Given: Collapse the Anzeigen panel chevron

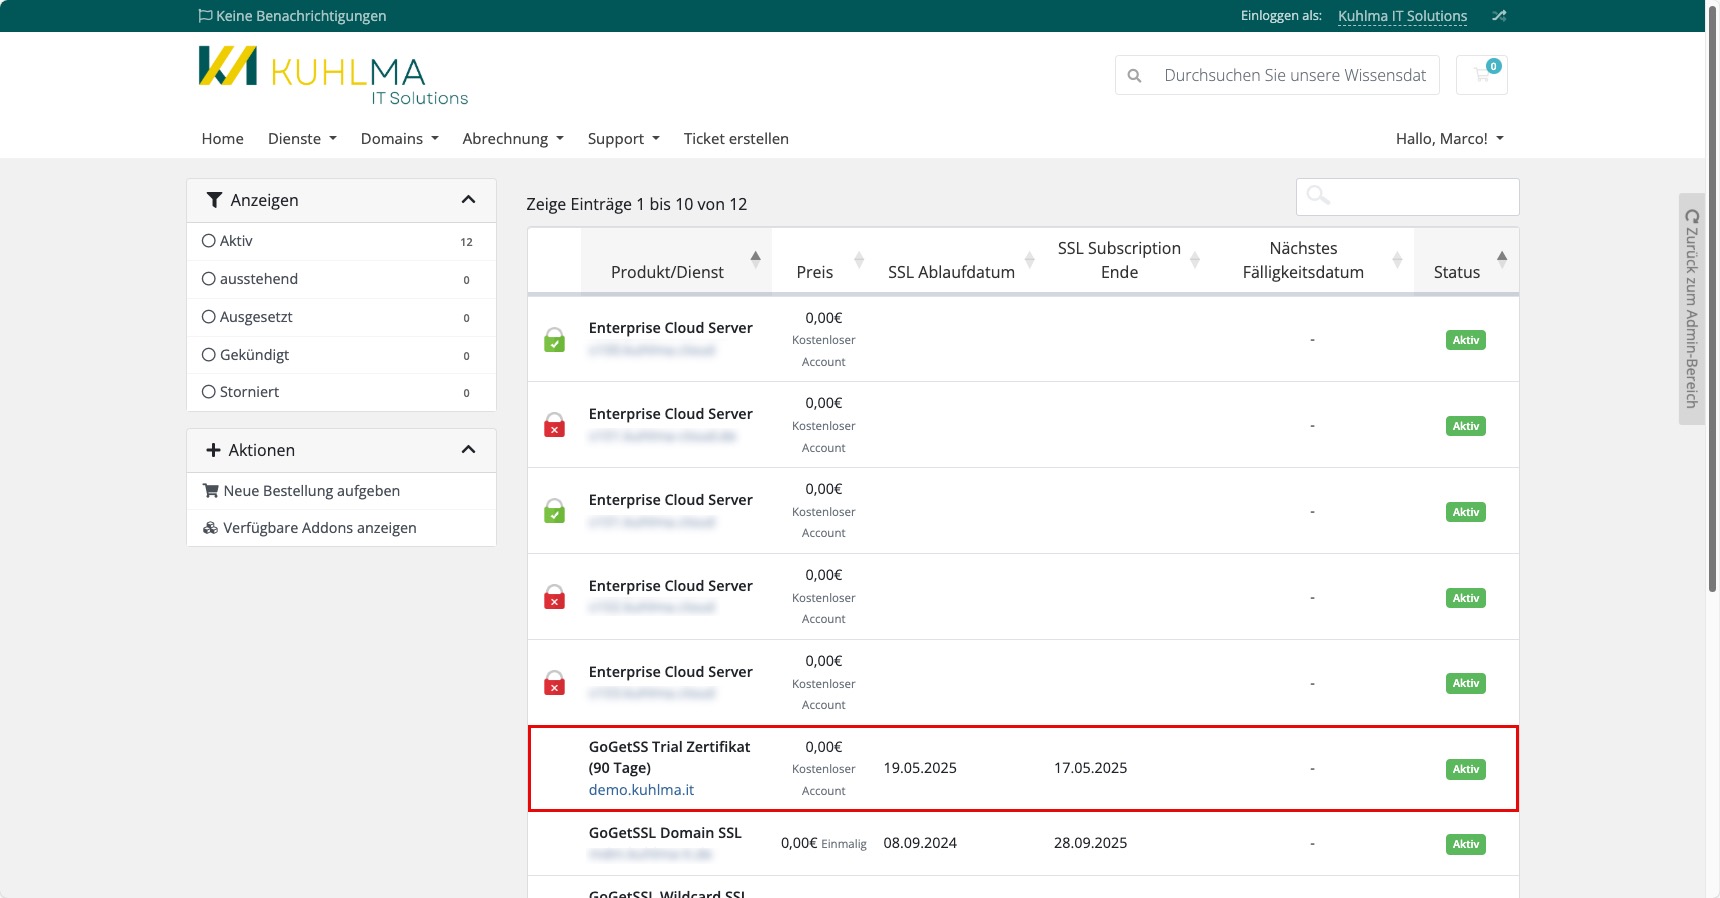Looking at the screenshot, I should pos(468,200).
